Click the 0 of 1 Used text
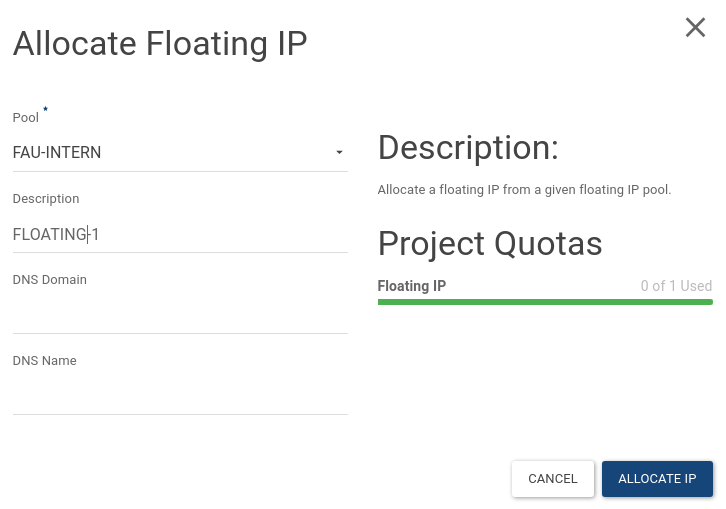Image resolution: width=726 pixels, height=509 pixels. (x=676, y=286)
